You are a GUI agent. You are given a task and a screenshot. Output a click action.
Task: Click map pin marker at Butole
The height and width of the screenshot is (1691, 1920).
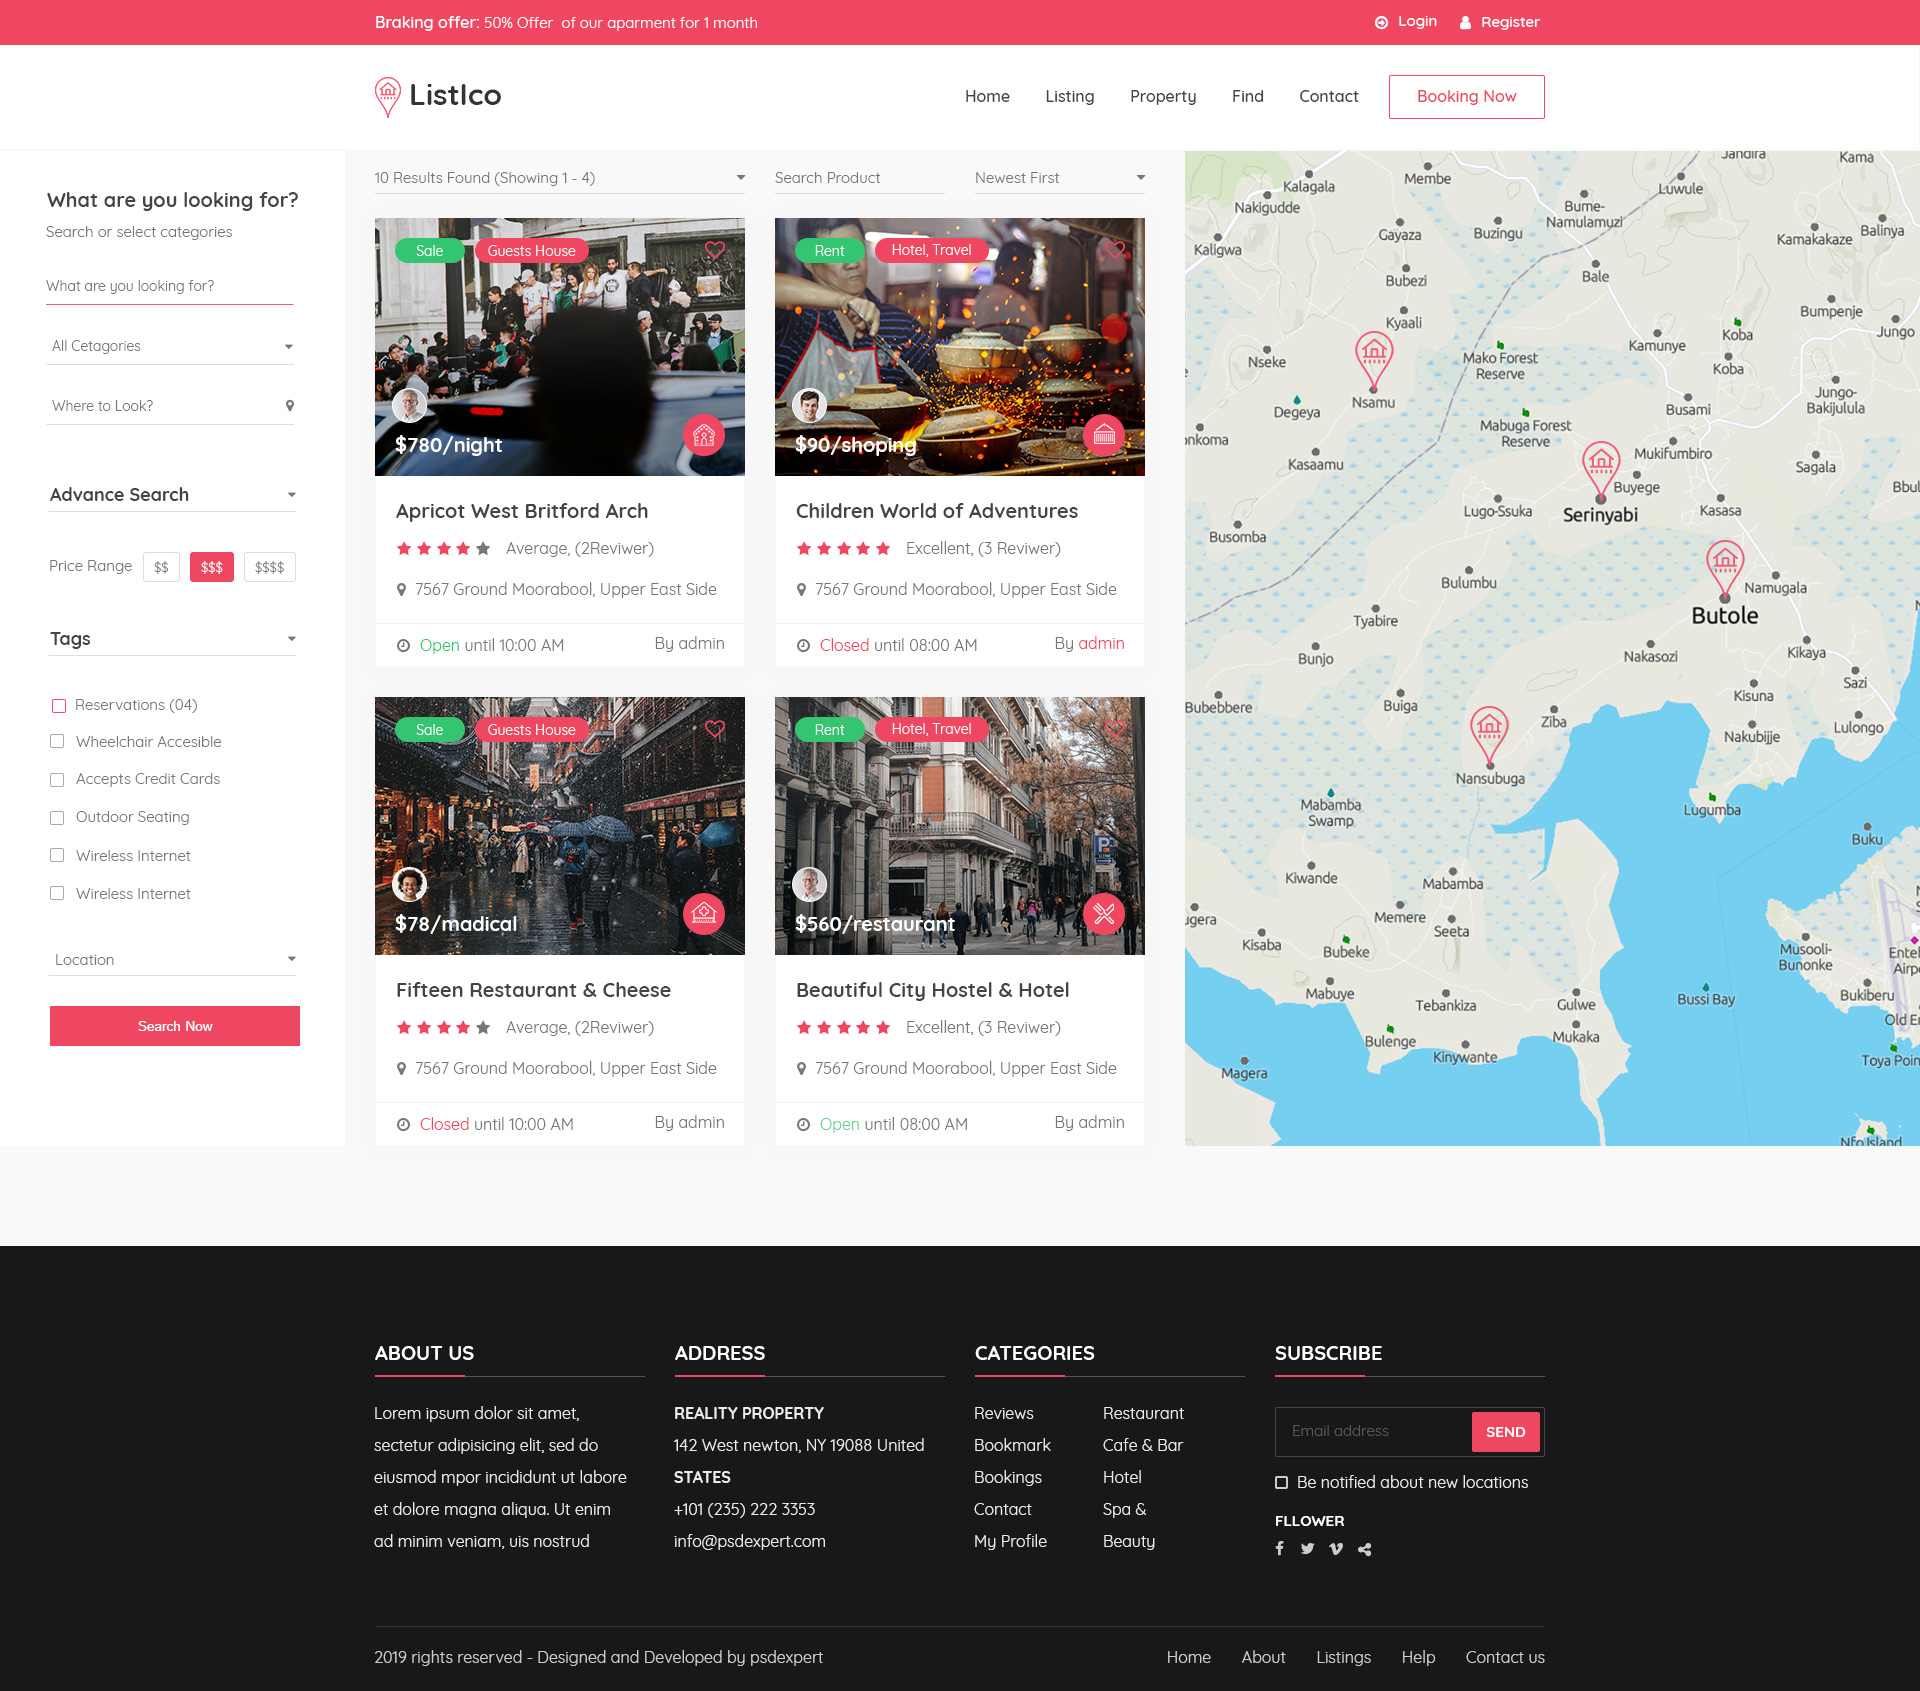[1725, 567]
